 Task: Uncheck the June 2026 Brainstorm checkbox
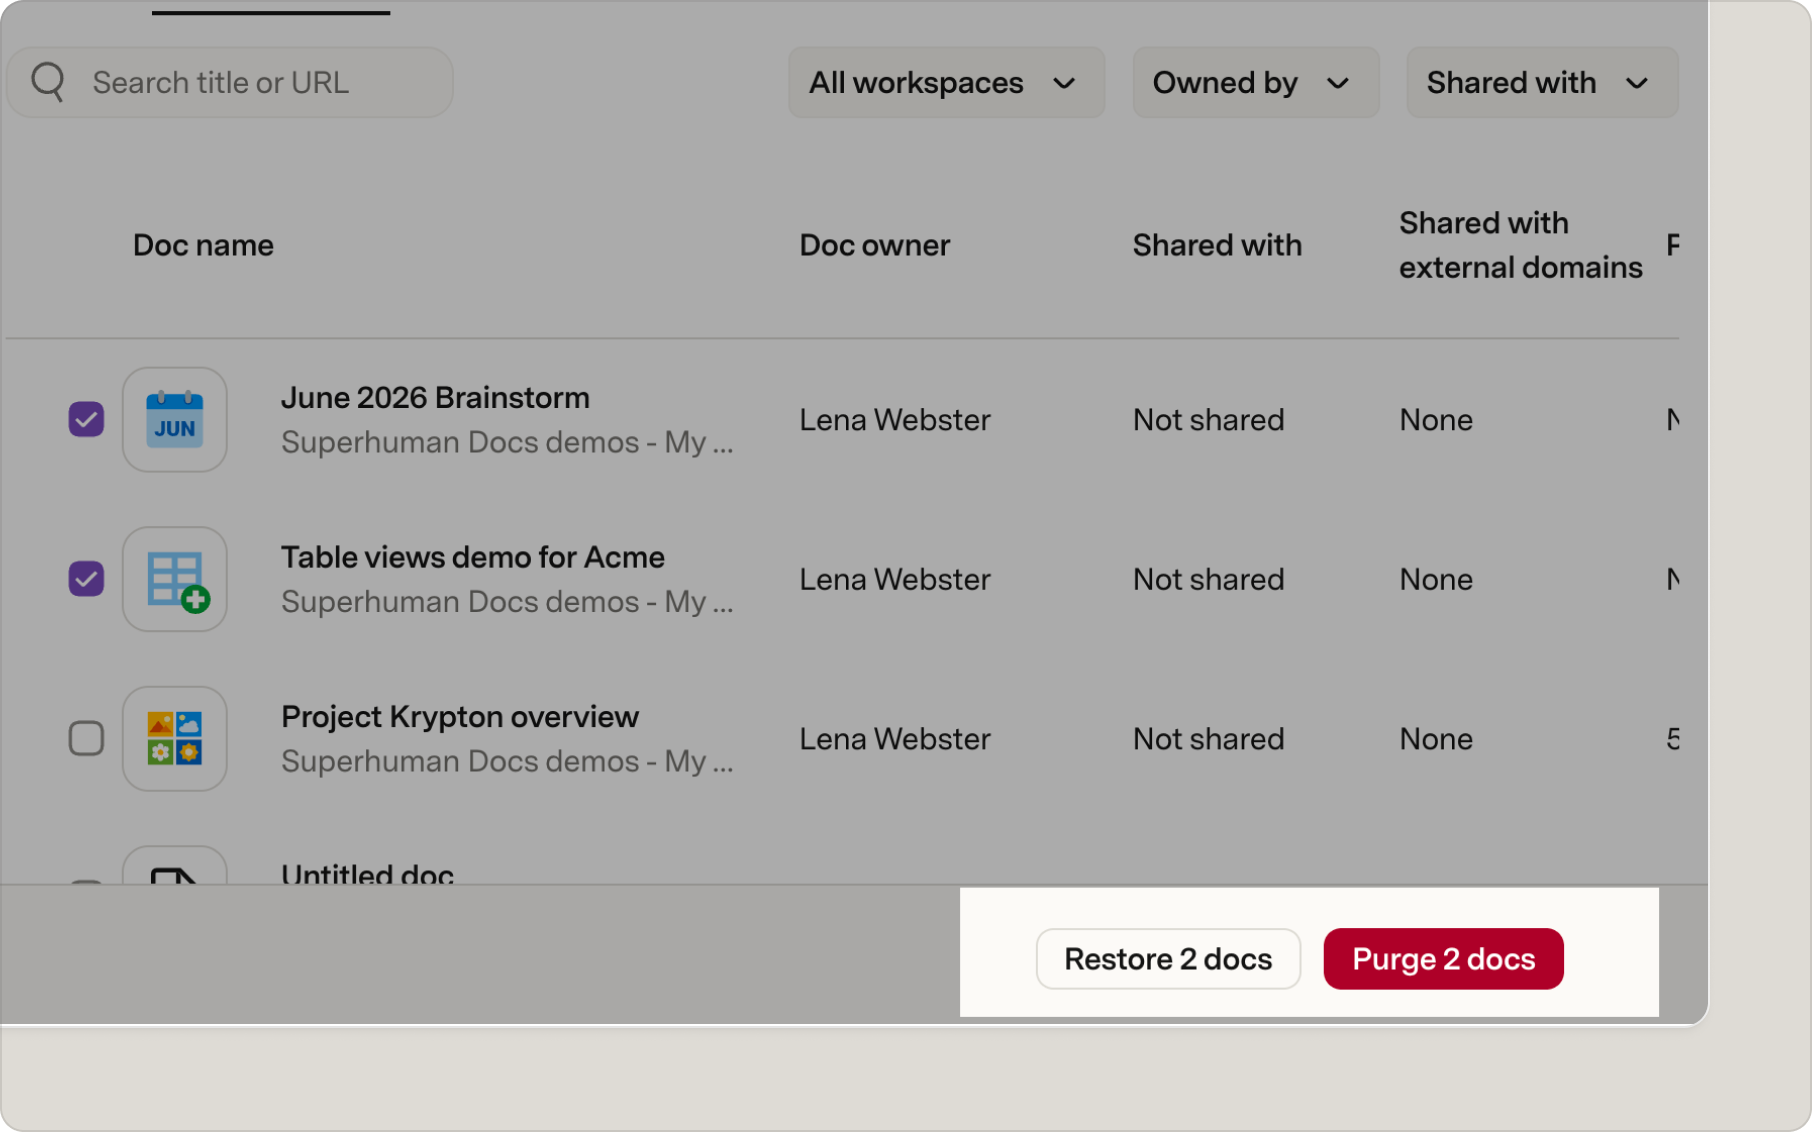(x=86, y=419)
